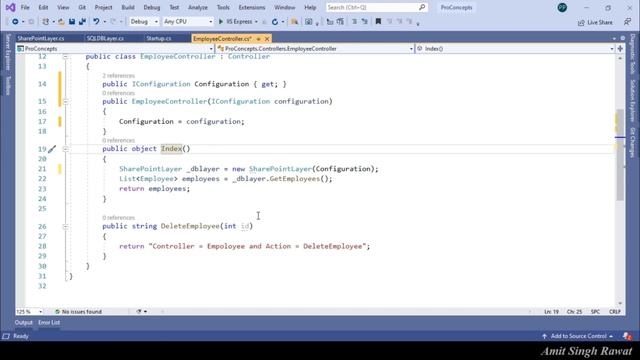
Task: Open the account profile avatar icon
Action: tap(562, 7)
